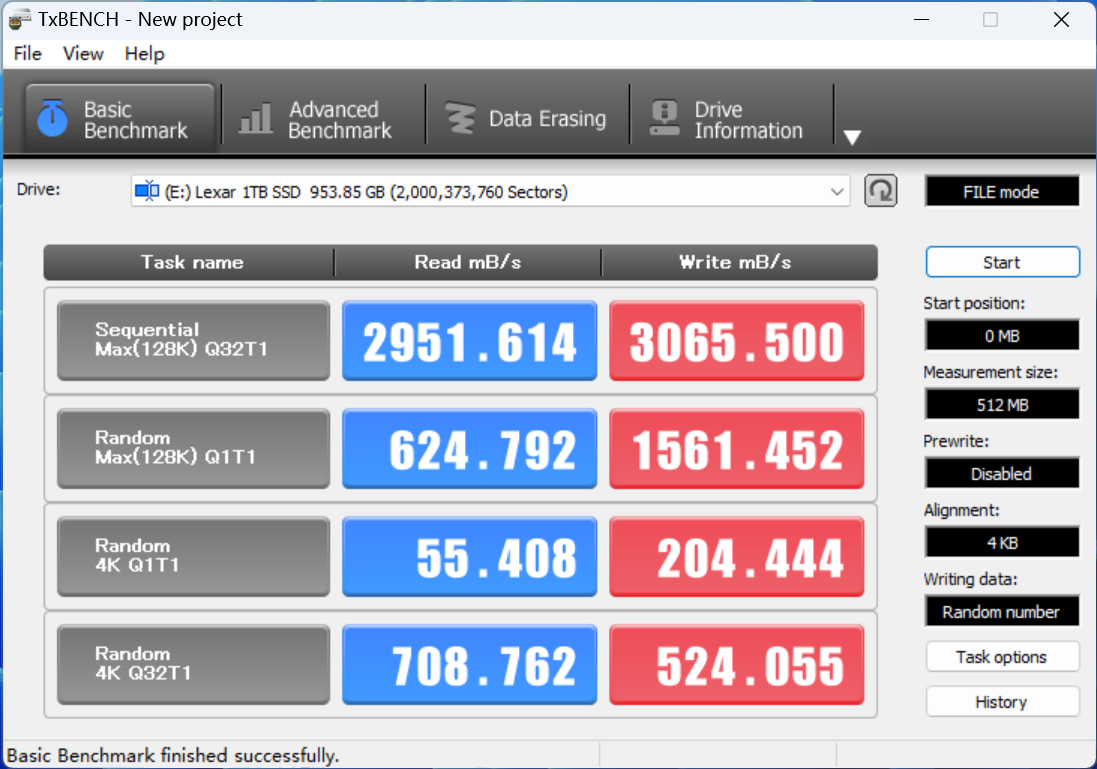The height and width of the screenshot is (769, 1097).
Task: Maximize the TxBENCH window
Action: point(991,20)
